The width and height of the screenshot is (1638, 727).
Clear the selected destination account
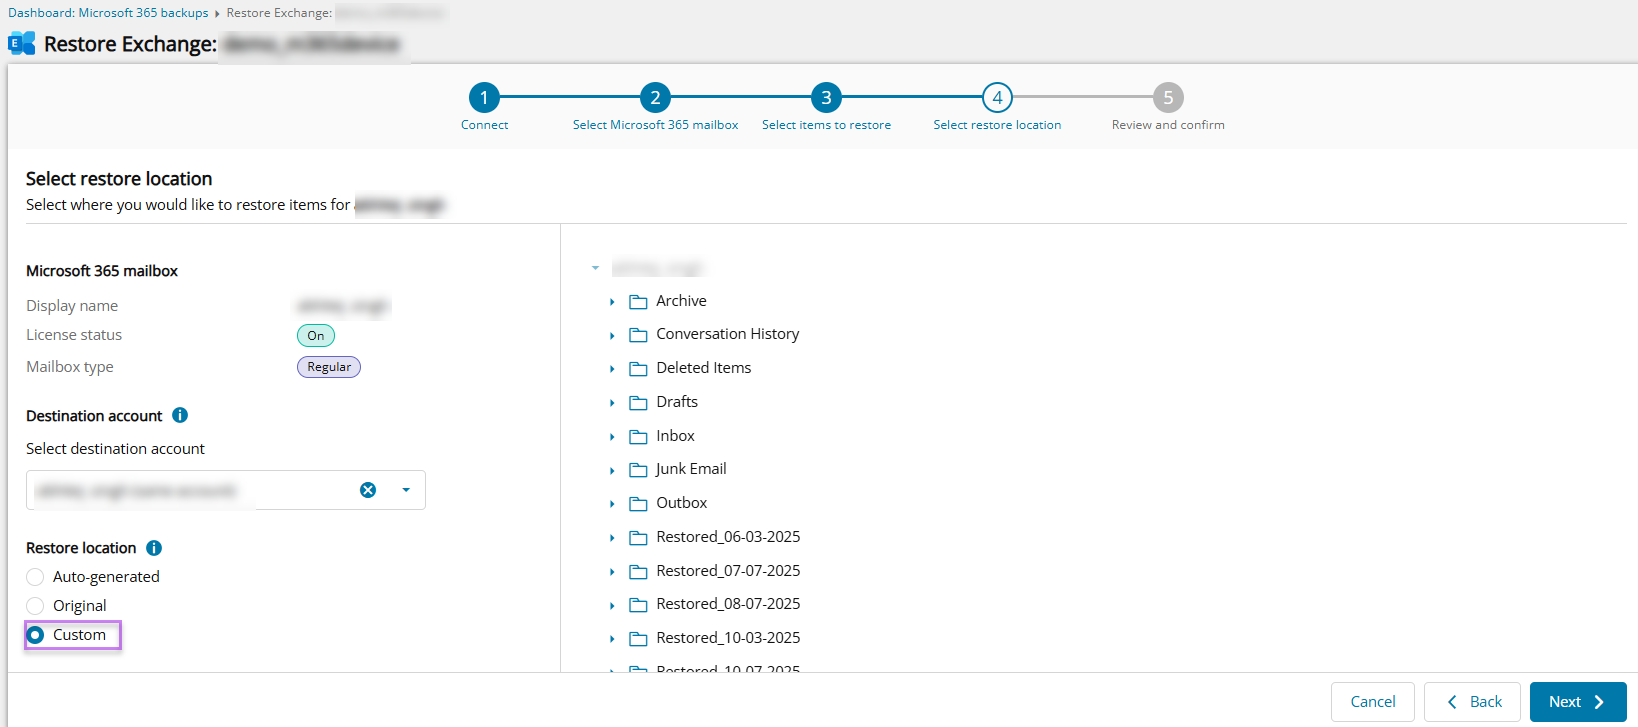pos(368,490)
